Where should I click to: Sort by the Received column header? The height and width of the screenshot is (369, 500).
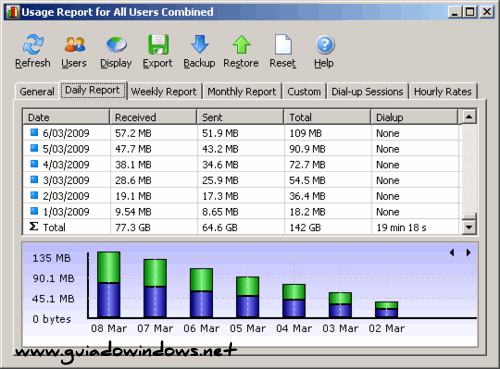[x=153, y=117]
